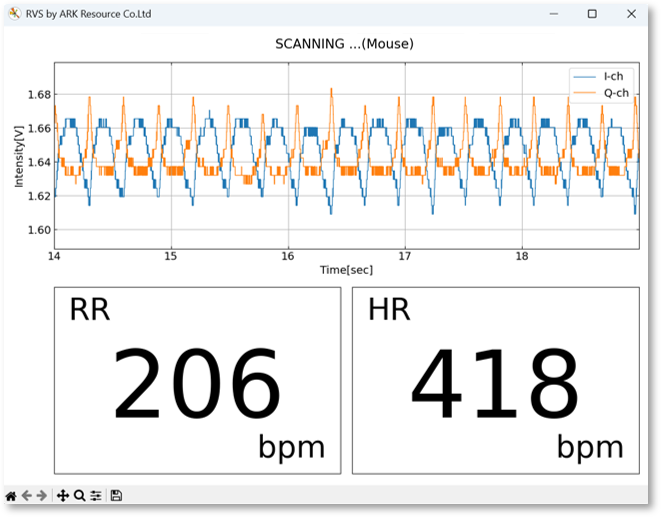Viewport: 661px width, 517px height.
Task: Click the RVS app icon in title bar
Action: 13,14
